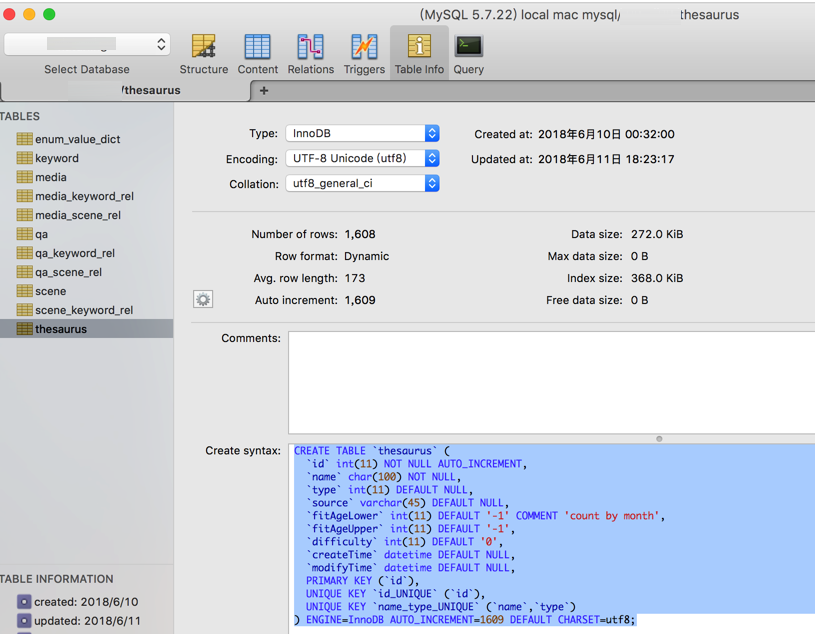Click the TABLES sidebar header
Image resolution: width=815 pixels, height=634 pixels.
pyautogui.click(x=20, y=116)
